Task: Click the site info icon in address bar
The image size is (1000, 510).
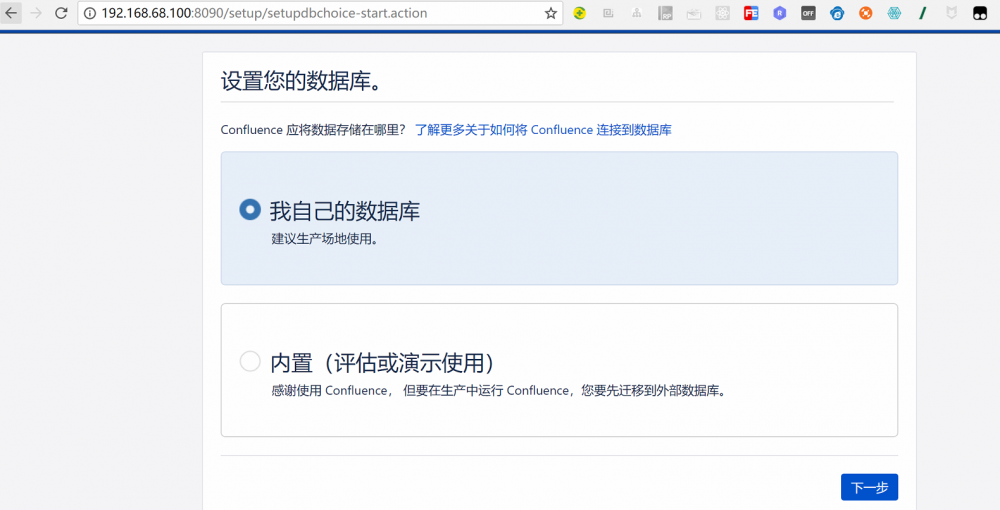Action: [x=90, y=13]
